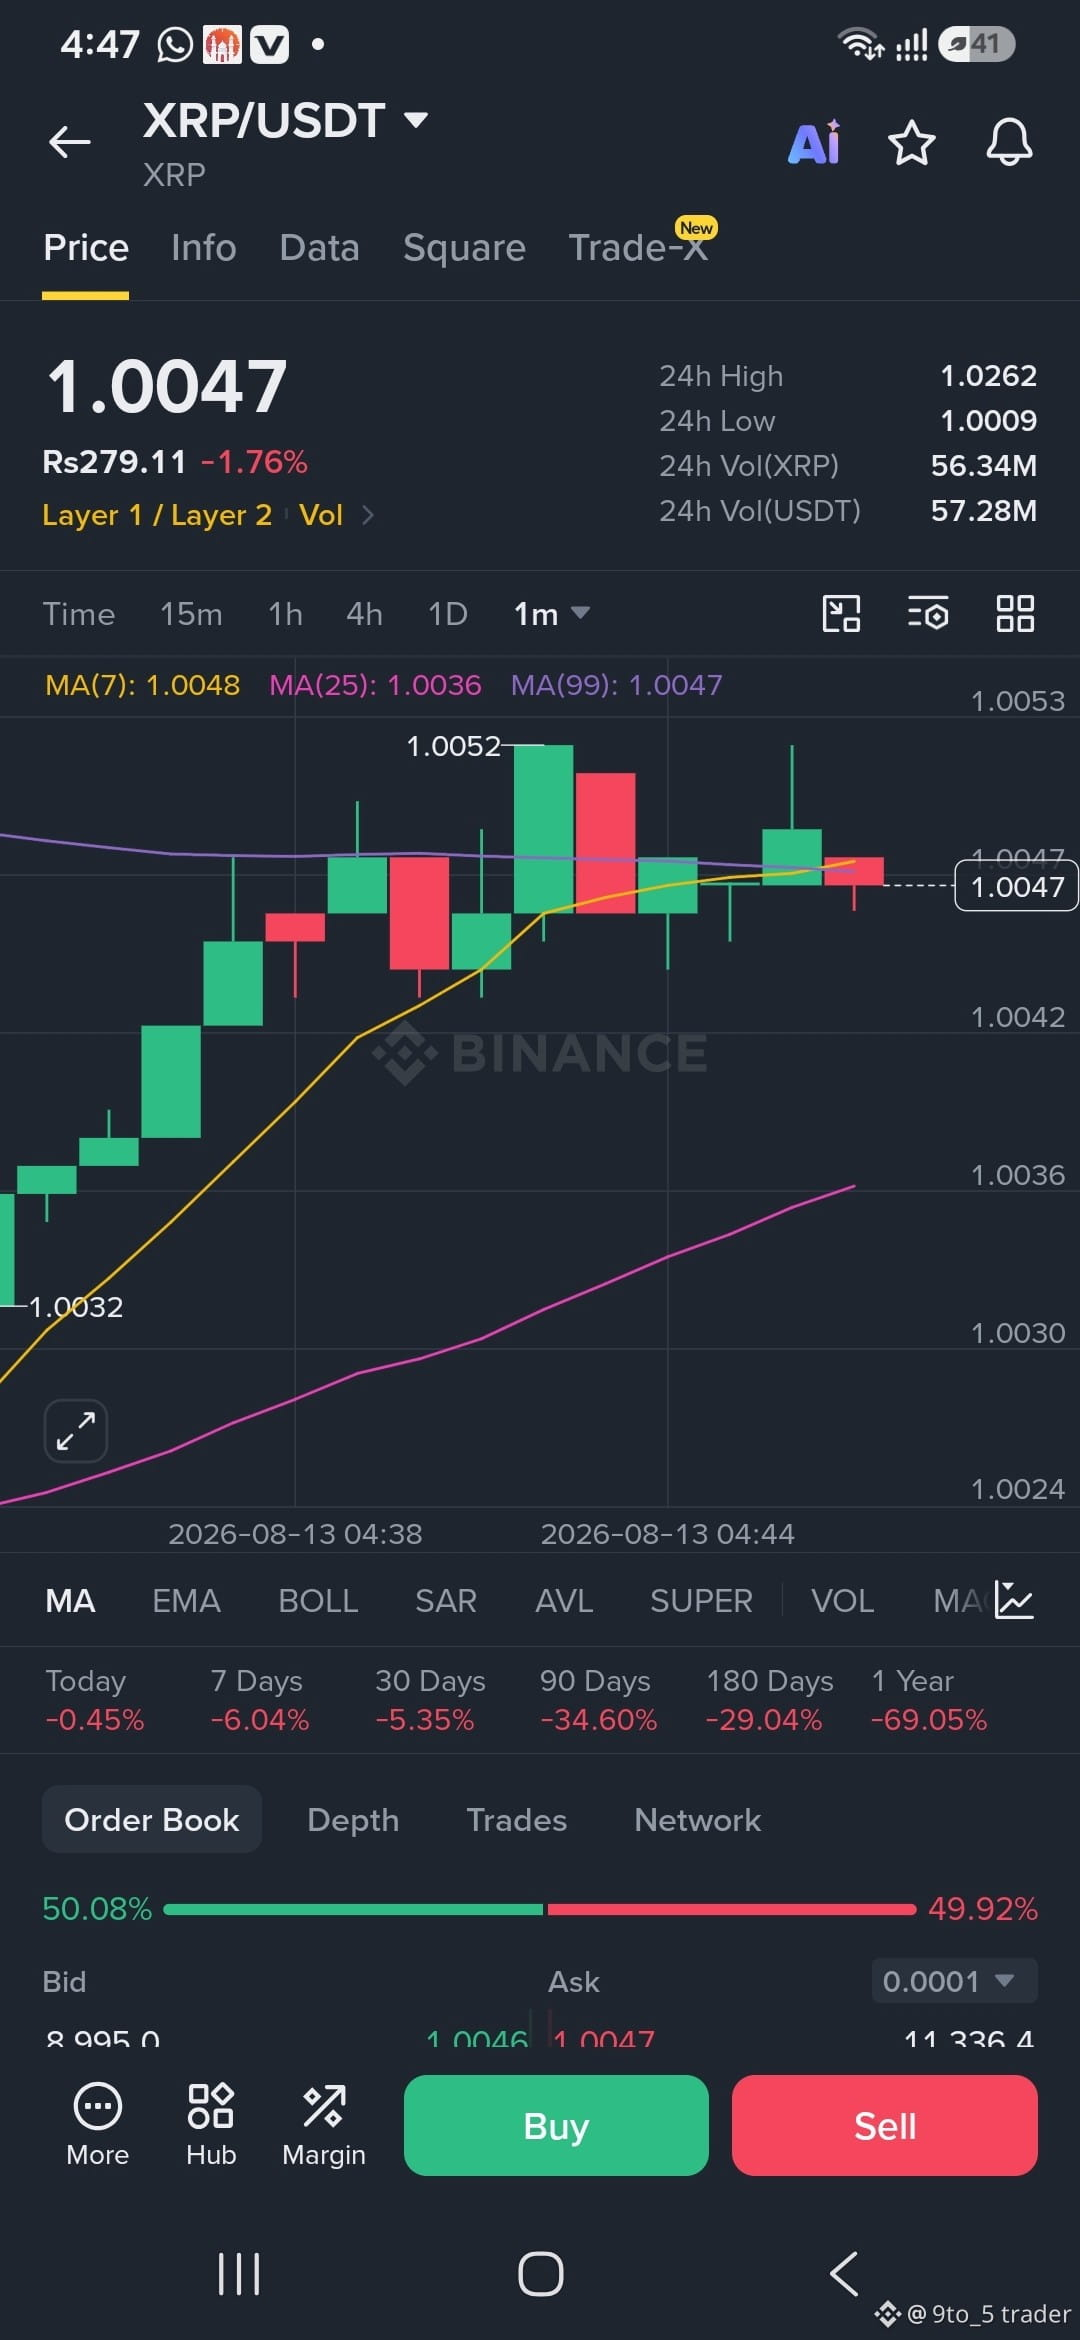Switch to the Data tab
Viewport: 1080px width, 2340px height.
pyautogui.click(x=320, y=248)
